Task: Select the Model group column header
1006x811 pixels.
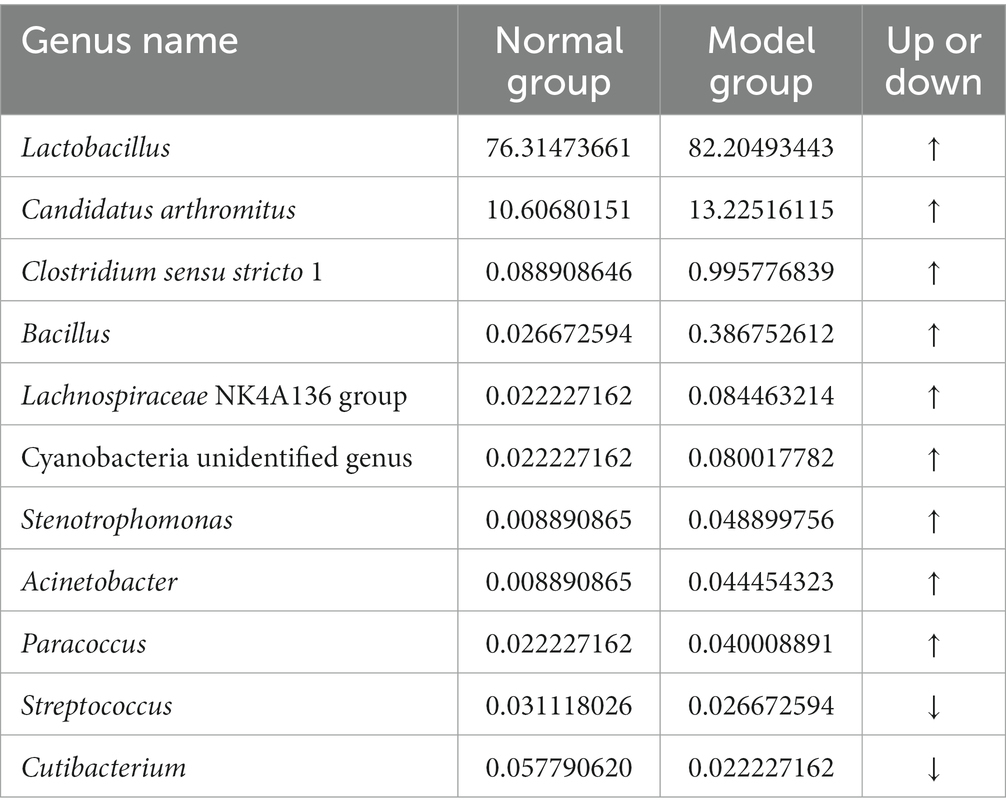Action: (x=761, y=60)
